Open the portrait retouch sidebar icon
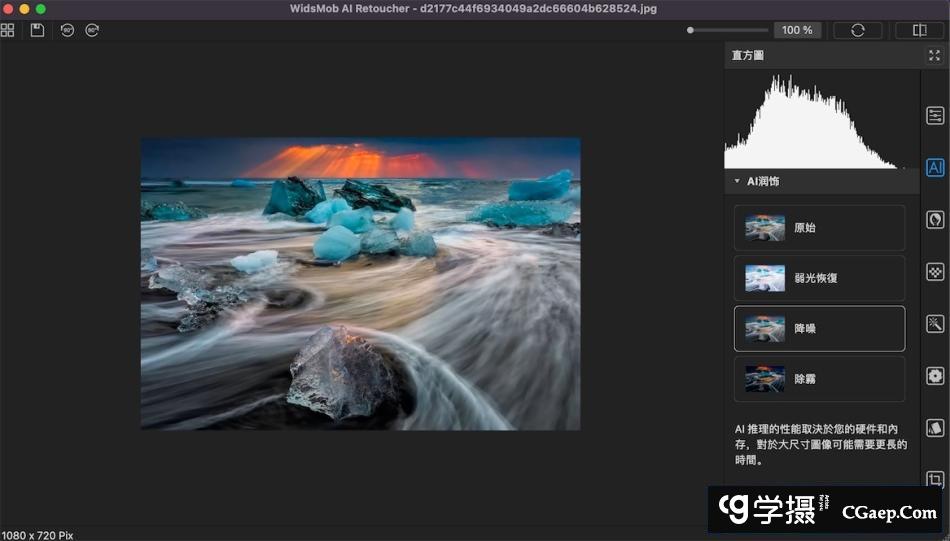The height and width of the screenshot is (541, 950). [935, 218]
